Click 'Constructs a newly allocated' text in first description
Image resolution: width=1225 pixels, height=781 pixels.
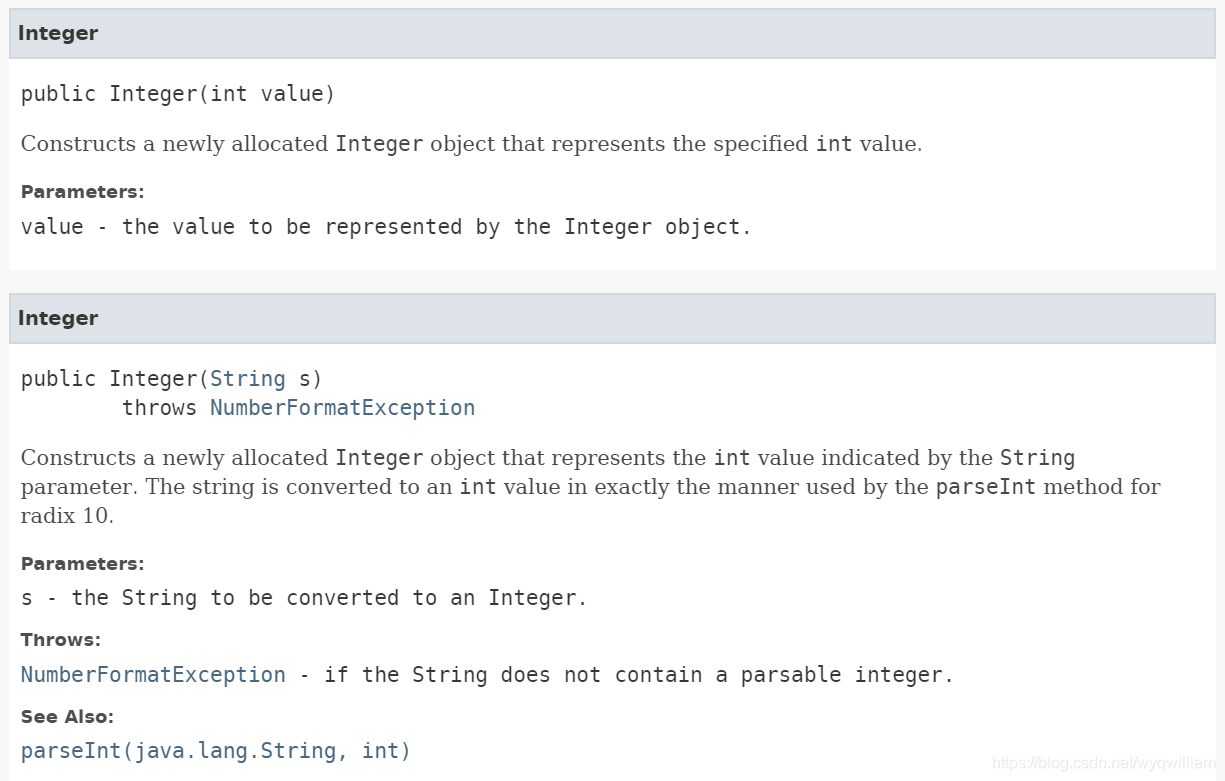tap(175, 144)
